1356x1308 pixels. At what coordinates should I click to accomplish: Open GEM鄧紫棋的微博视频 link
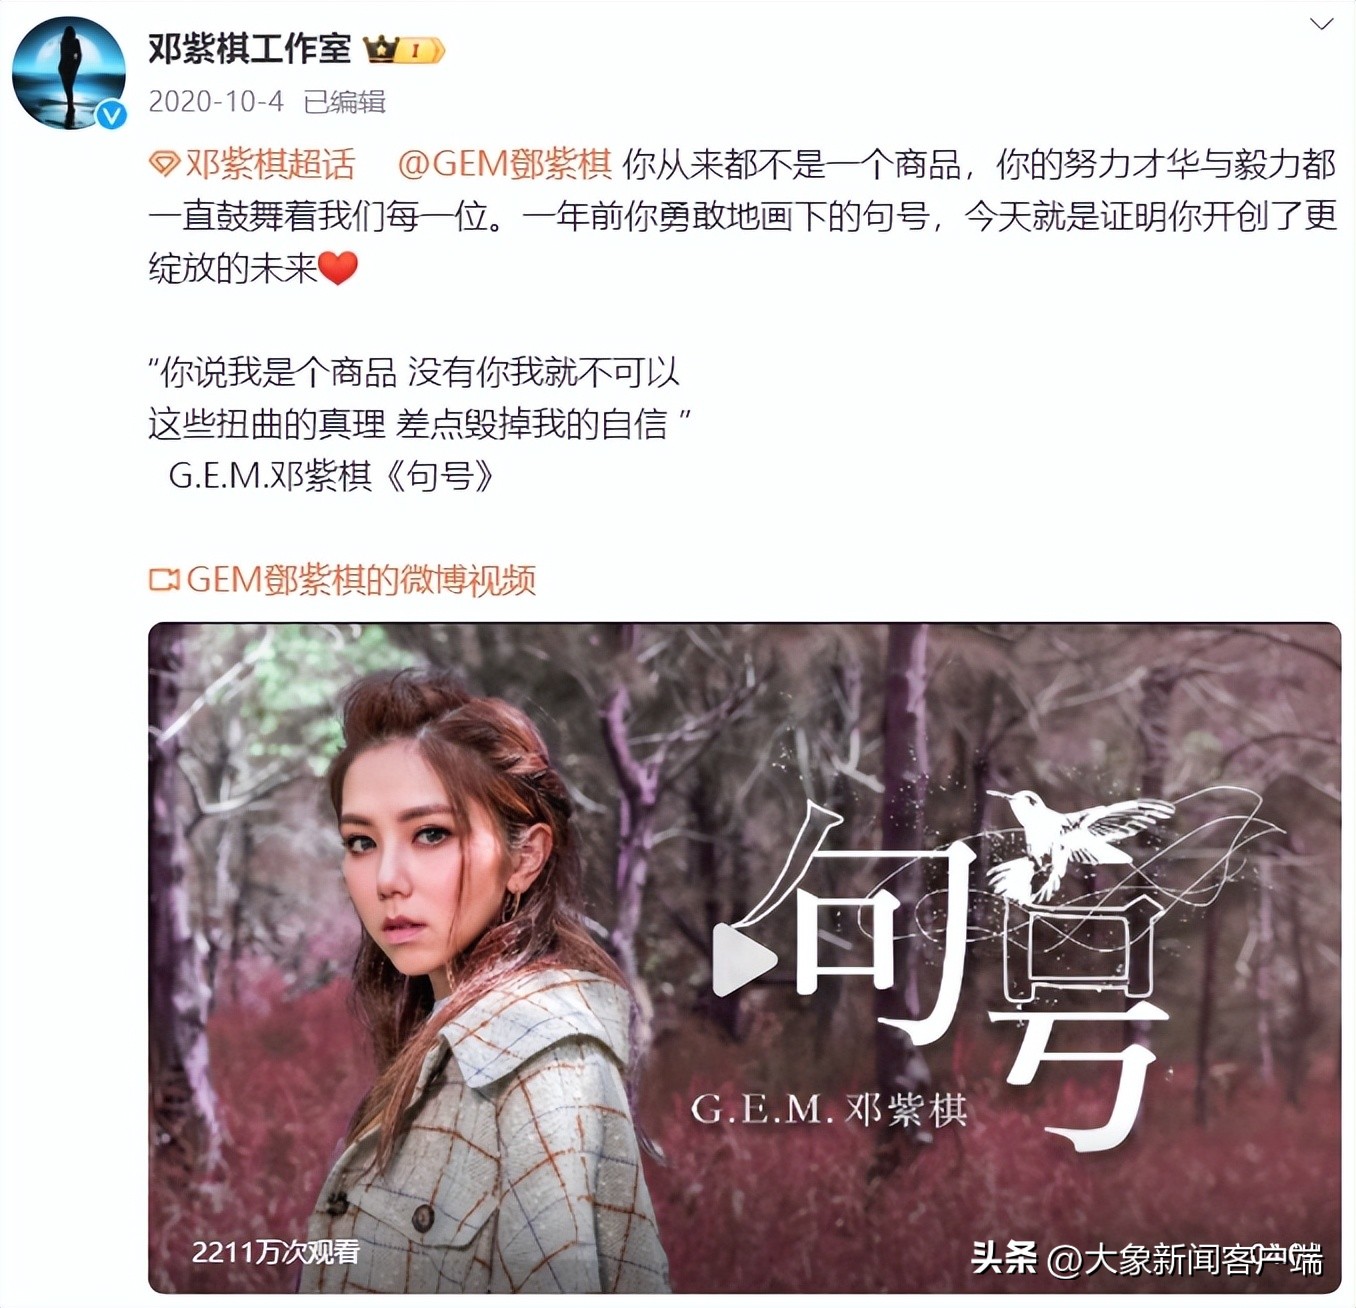pyautogui.click(x=361, y=579)
